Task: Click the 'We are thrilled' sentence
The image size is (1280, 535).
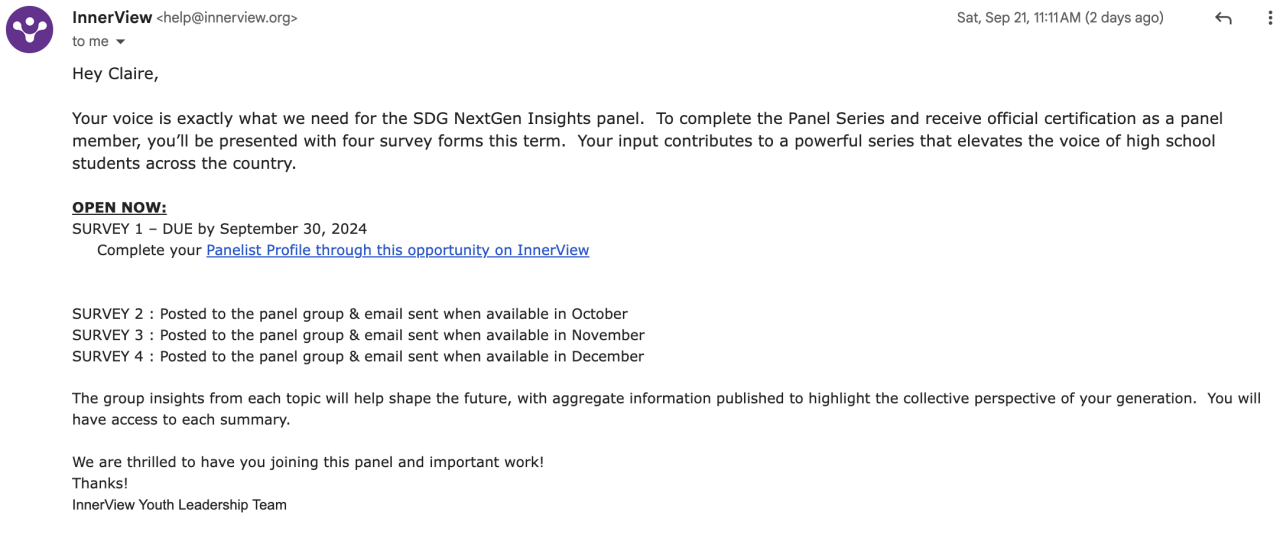Action: [308, 462]
